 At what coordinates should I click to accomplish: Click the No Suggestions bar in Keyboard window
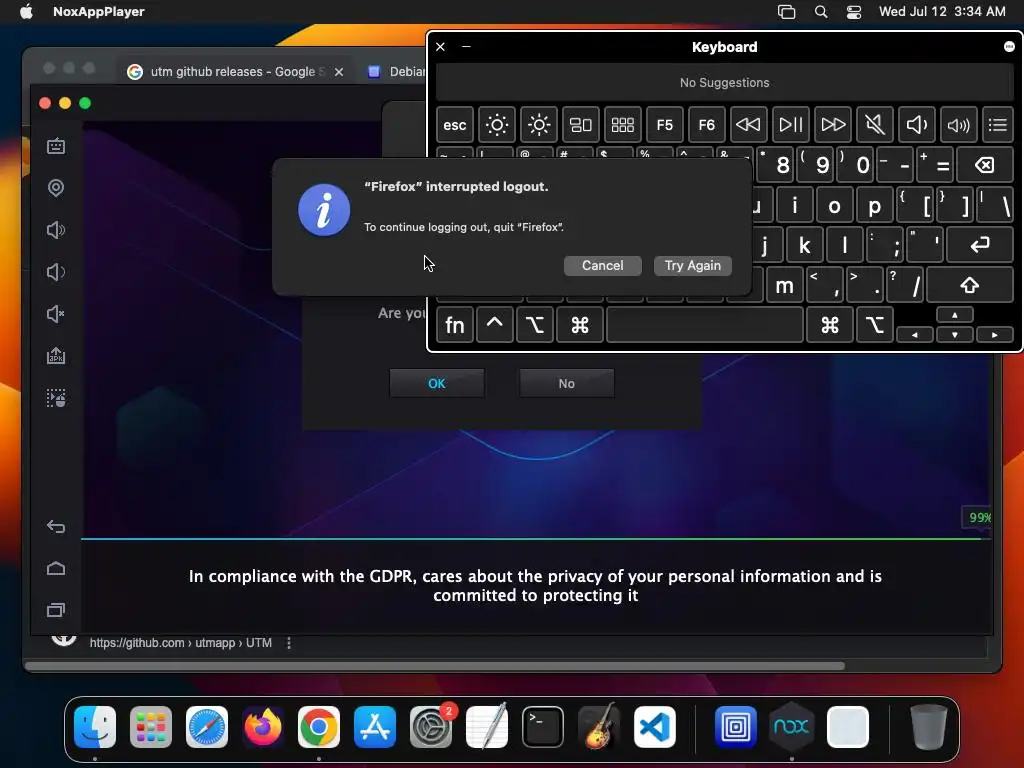724,83
